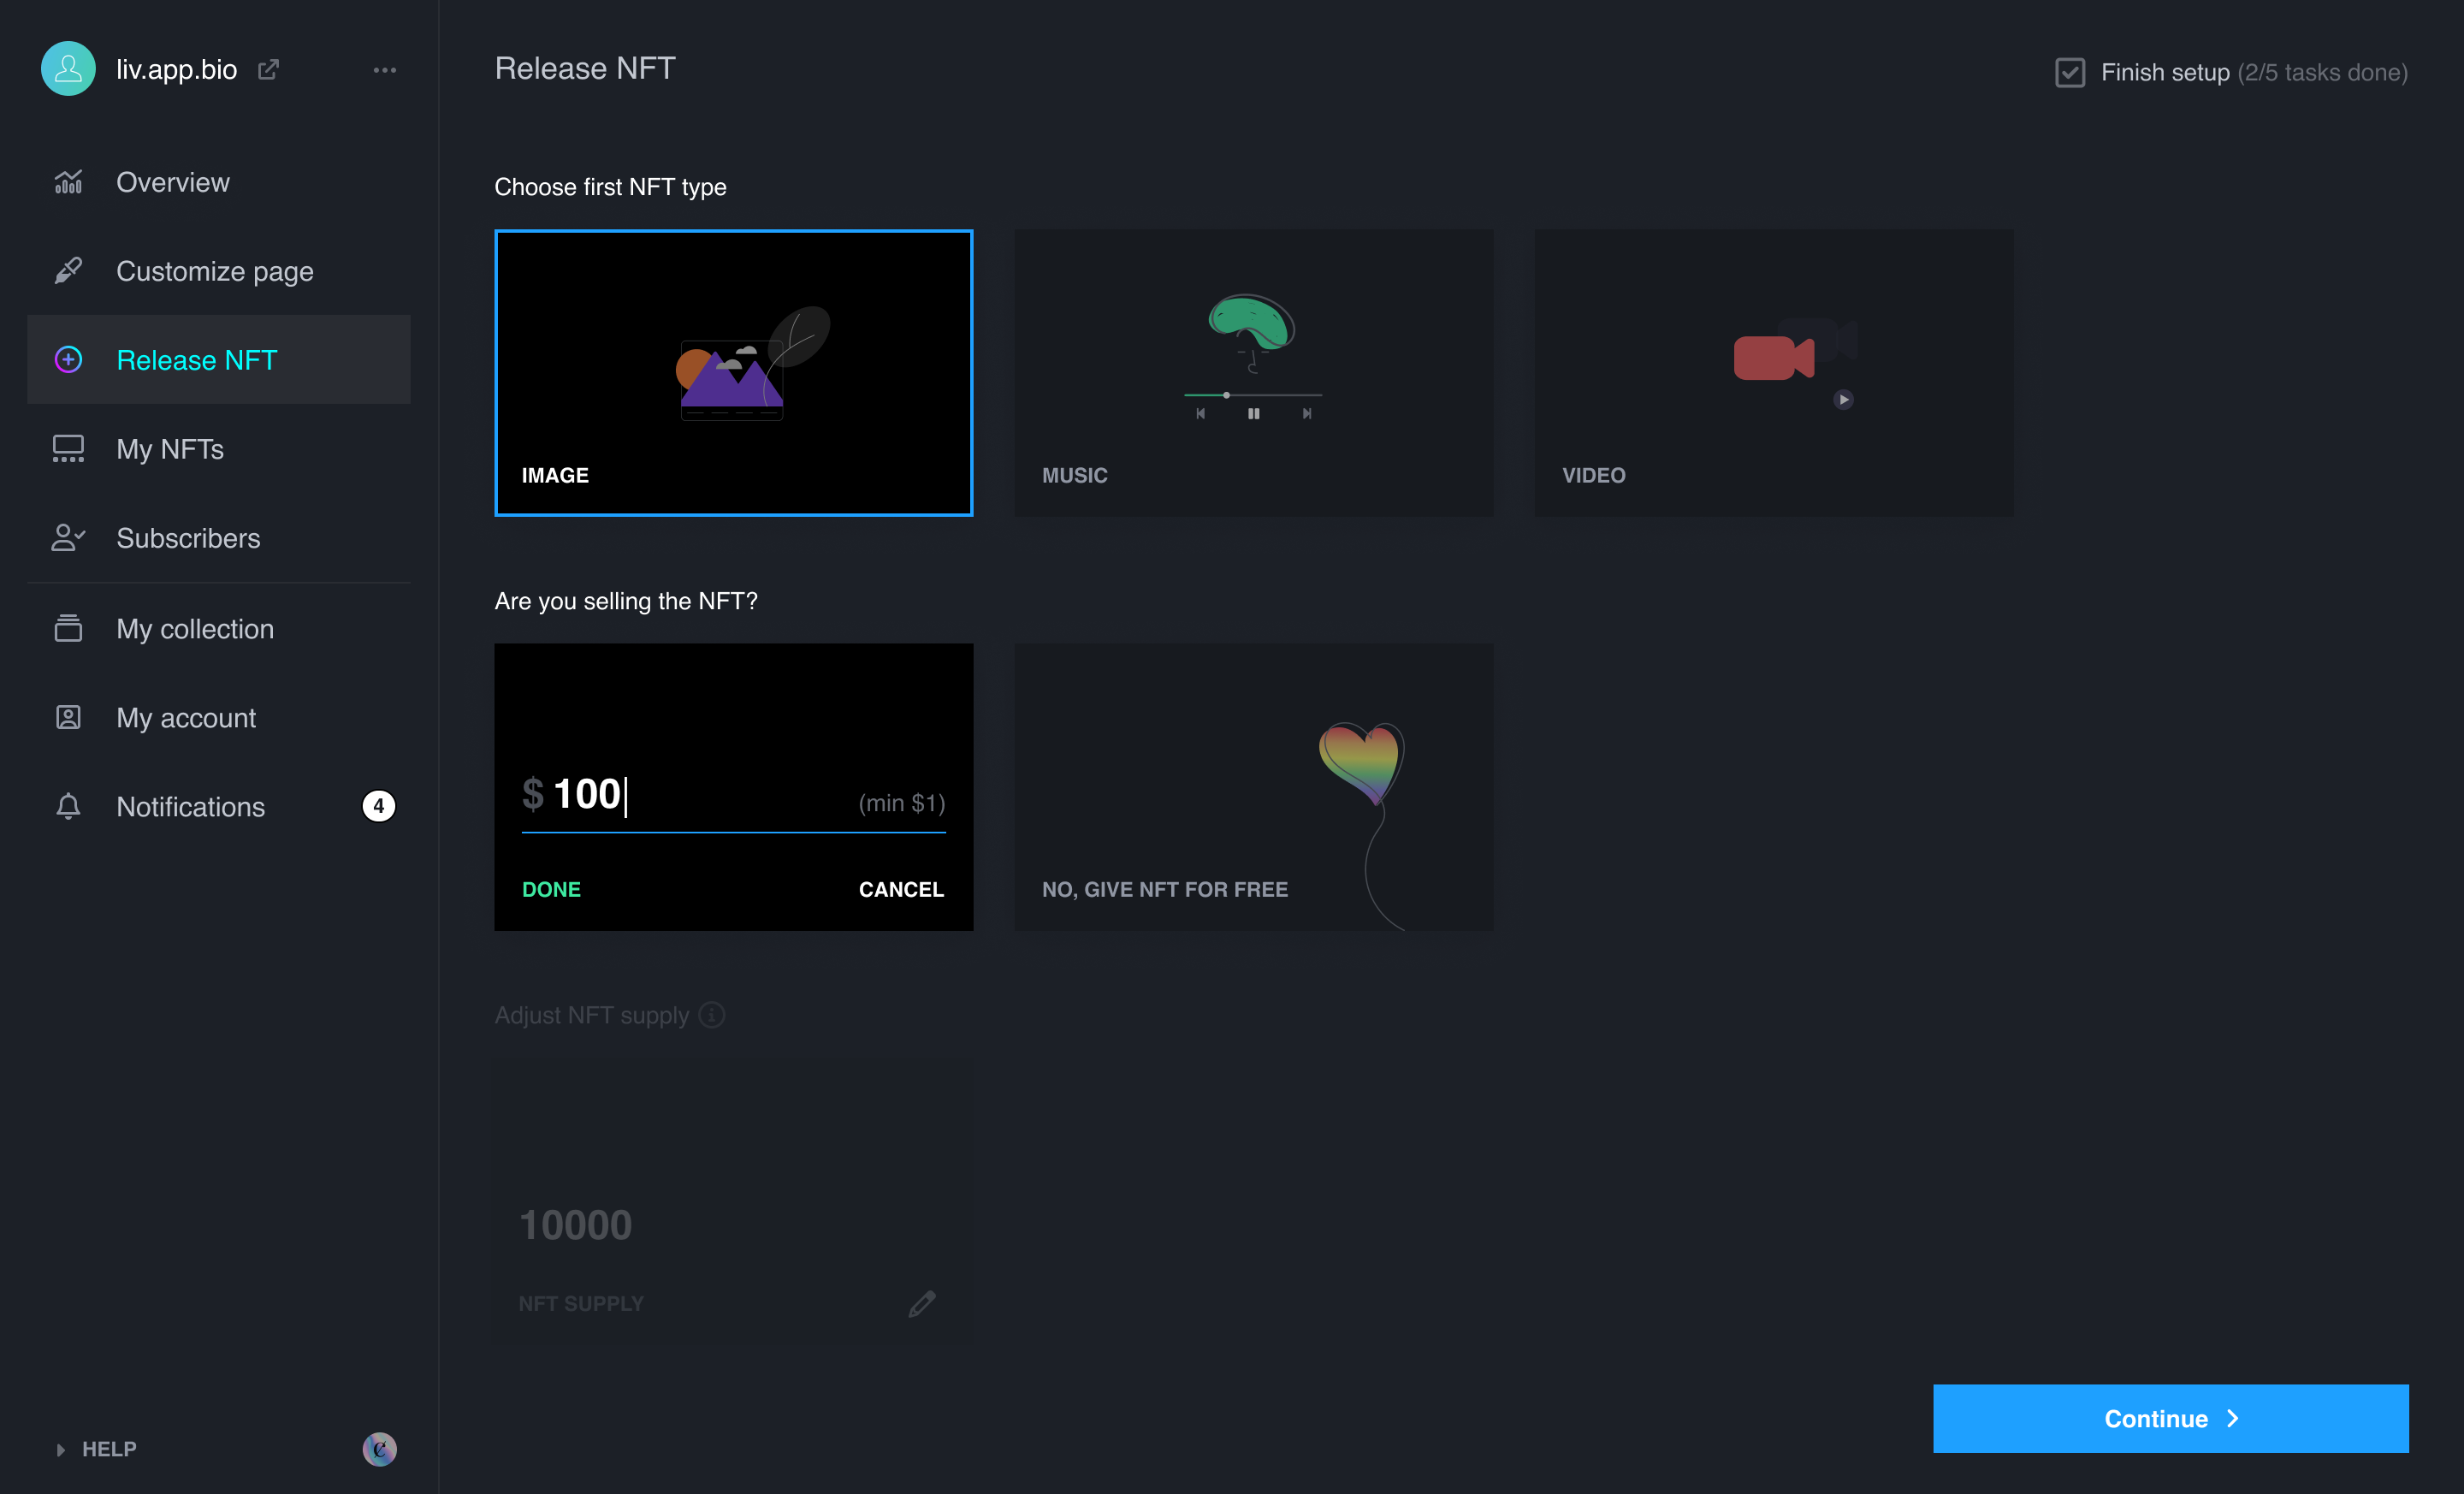Open the Subscribers panel
This screenshot has width=2464, height=1494.
coord(187,538)
